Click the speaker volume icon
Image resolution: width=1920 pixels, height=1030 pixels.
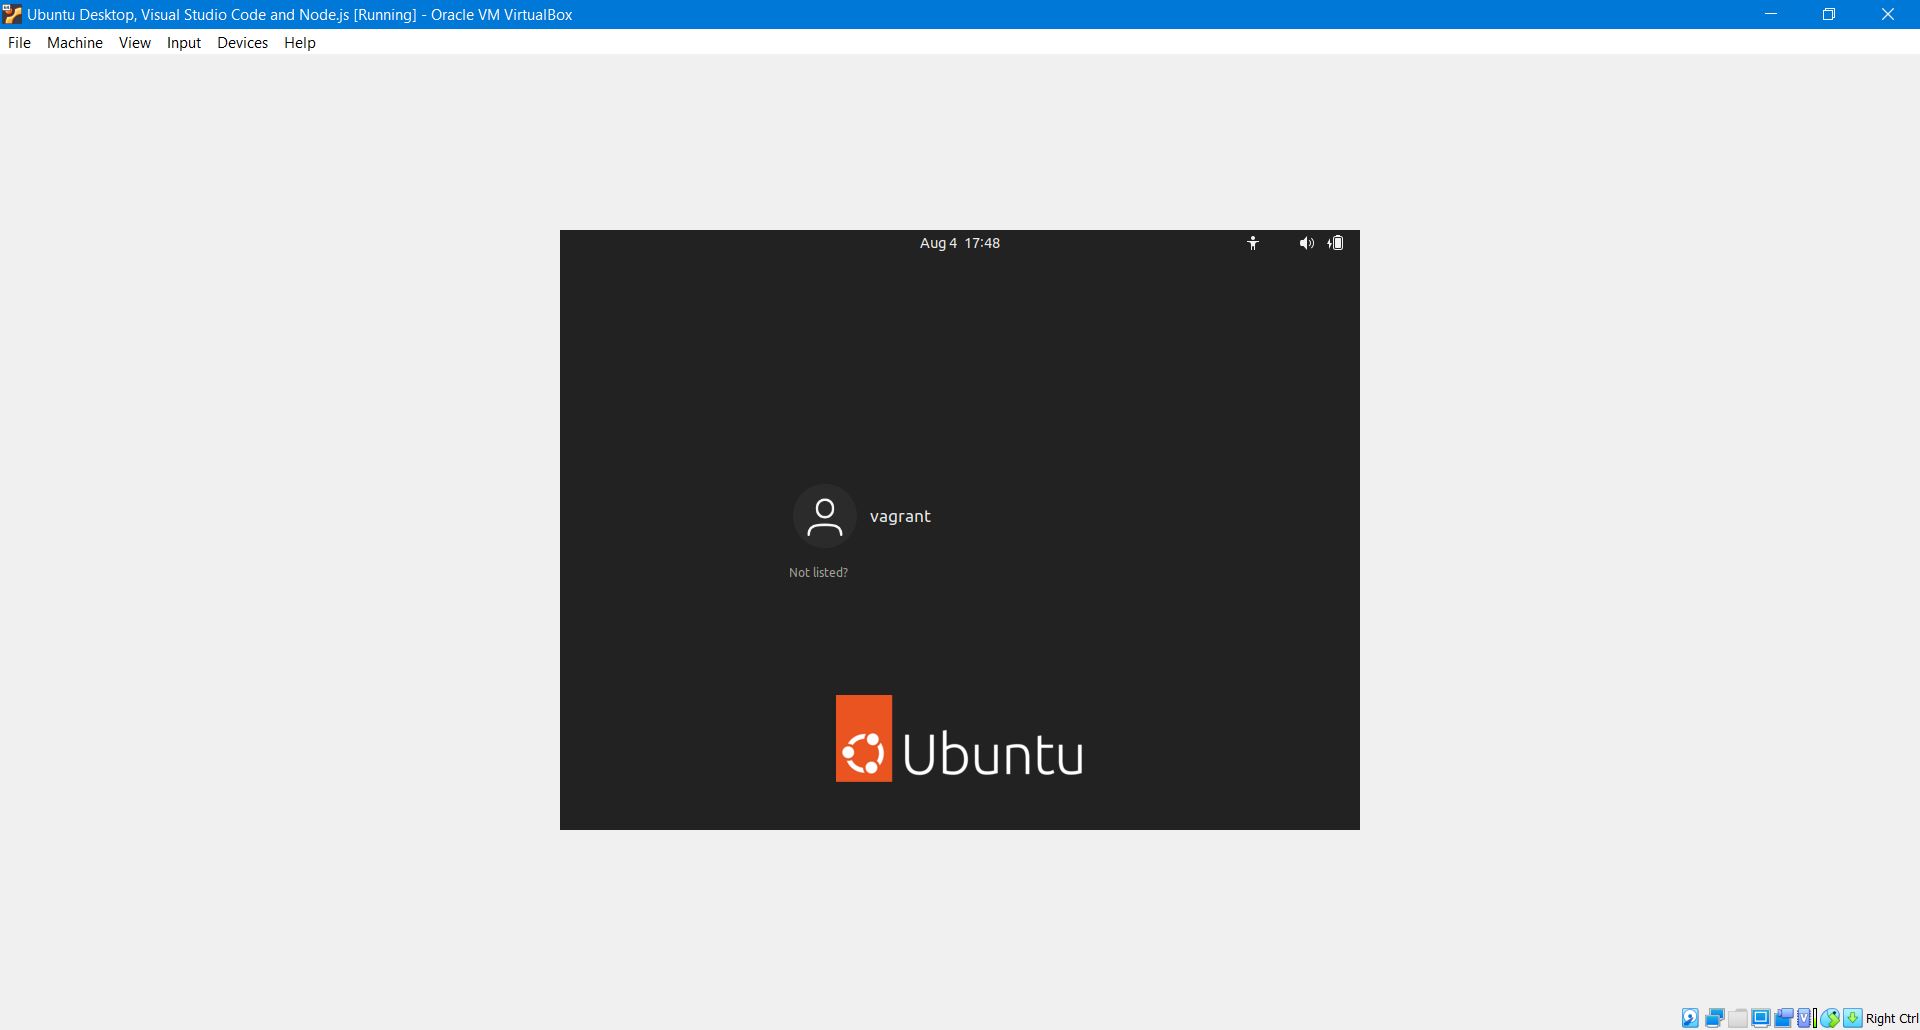[x=1306, y=243]
